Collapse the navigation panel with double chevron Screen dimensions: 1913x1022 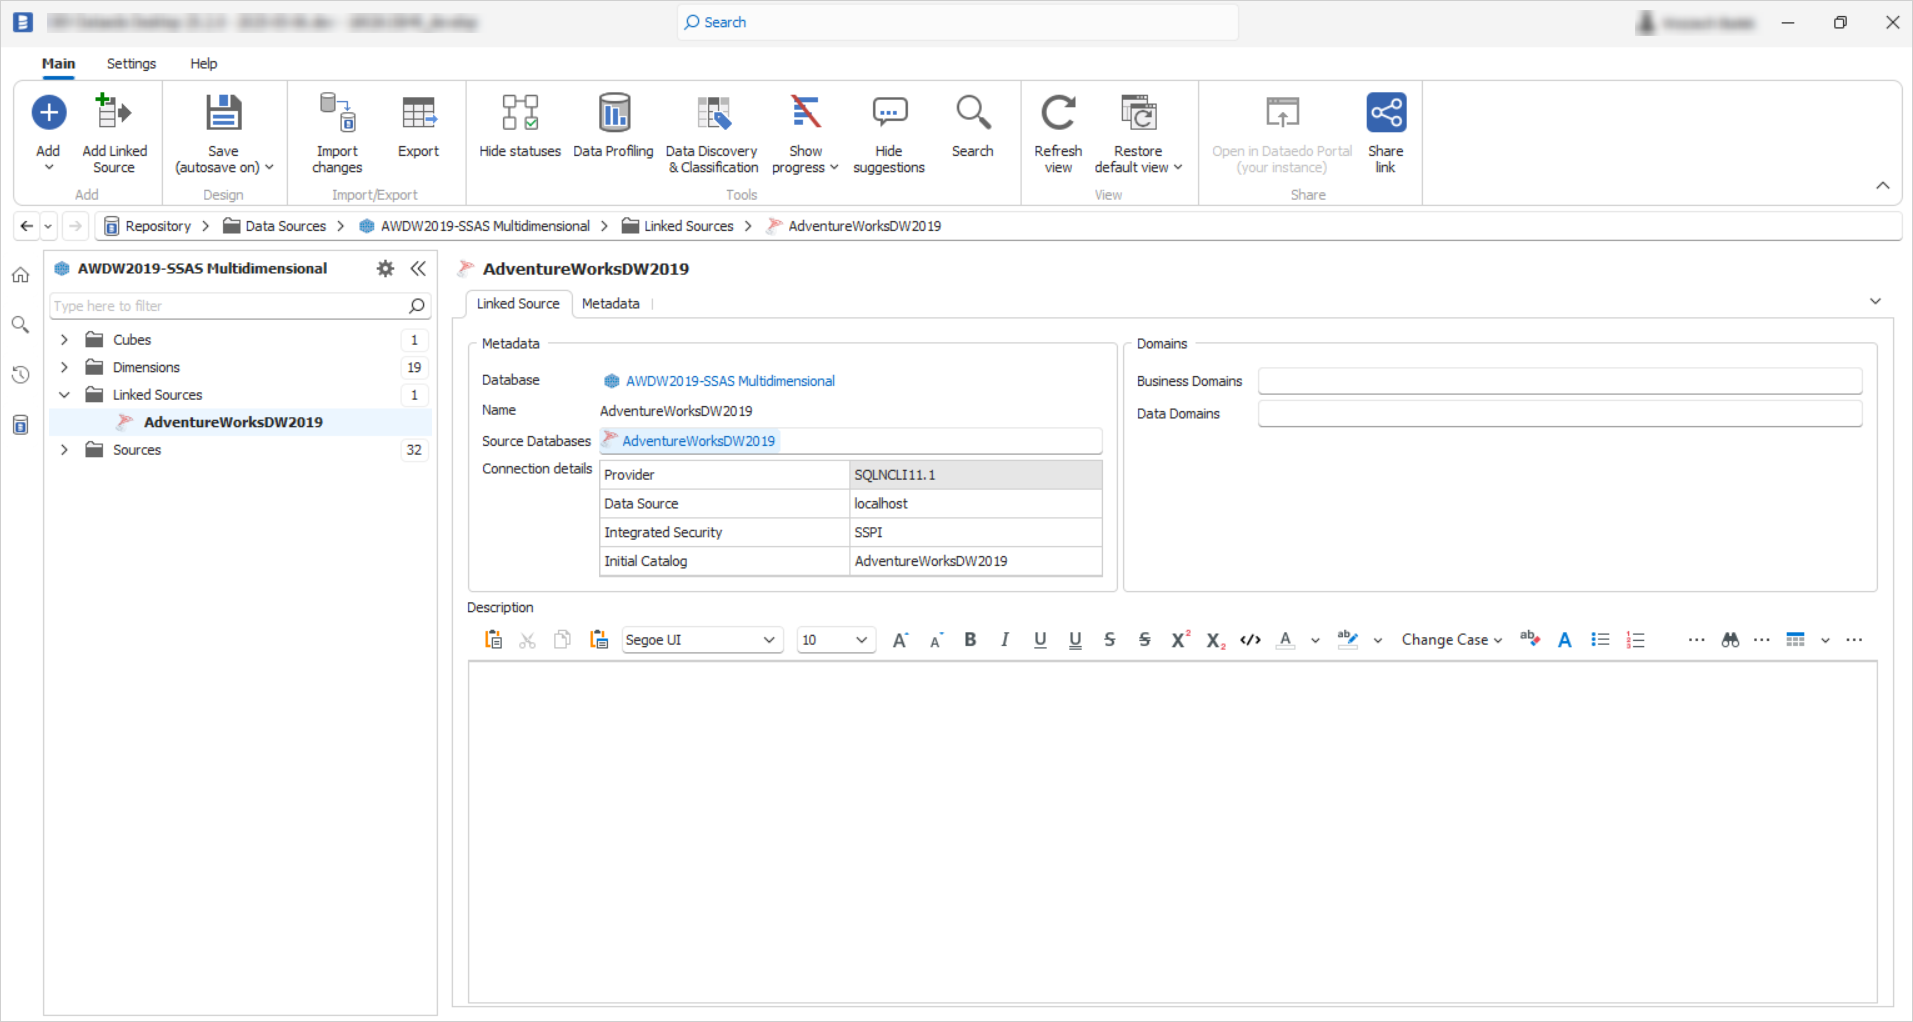tap(418, 268)
